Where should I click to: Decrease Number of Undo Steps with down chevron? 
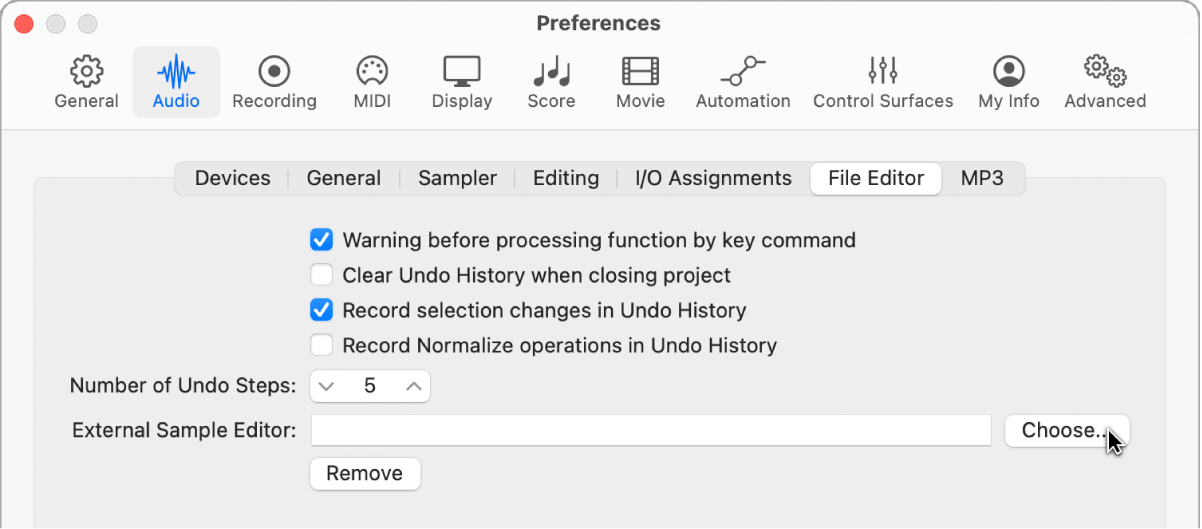(x=327, y=386)
